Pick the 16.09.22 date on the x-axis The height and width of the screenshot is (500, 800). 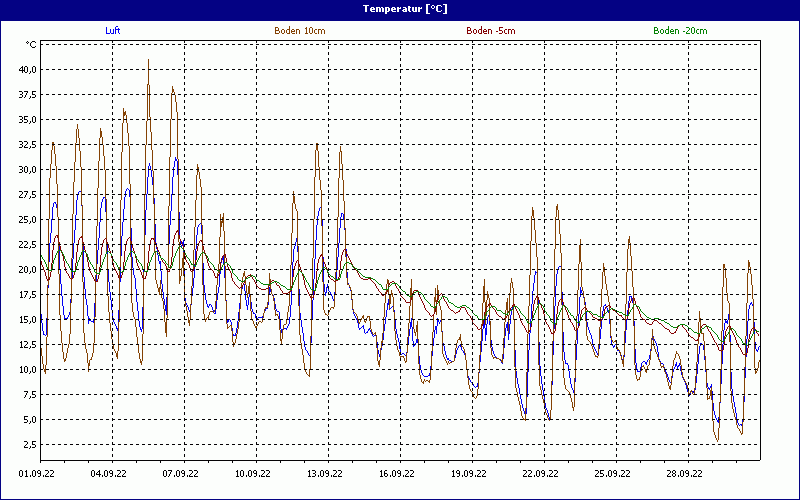pos(396,475)
